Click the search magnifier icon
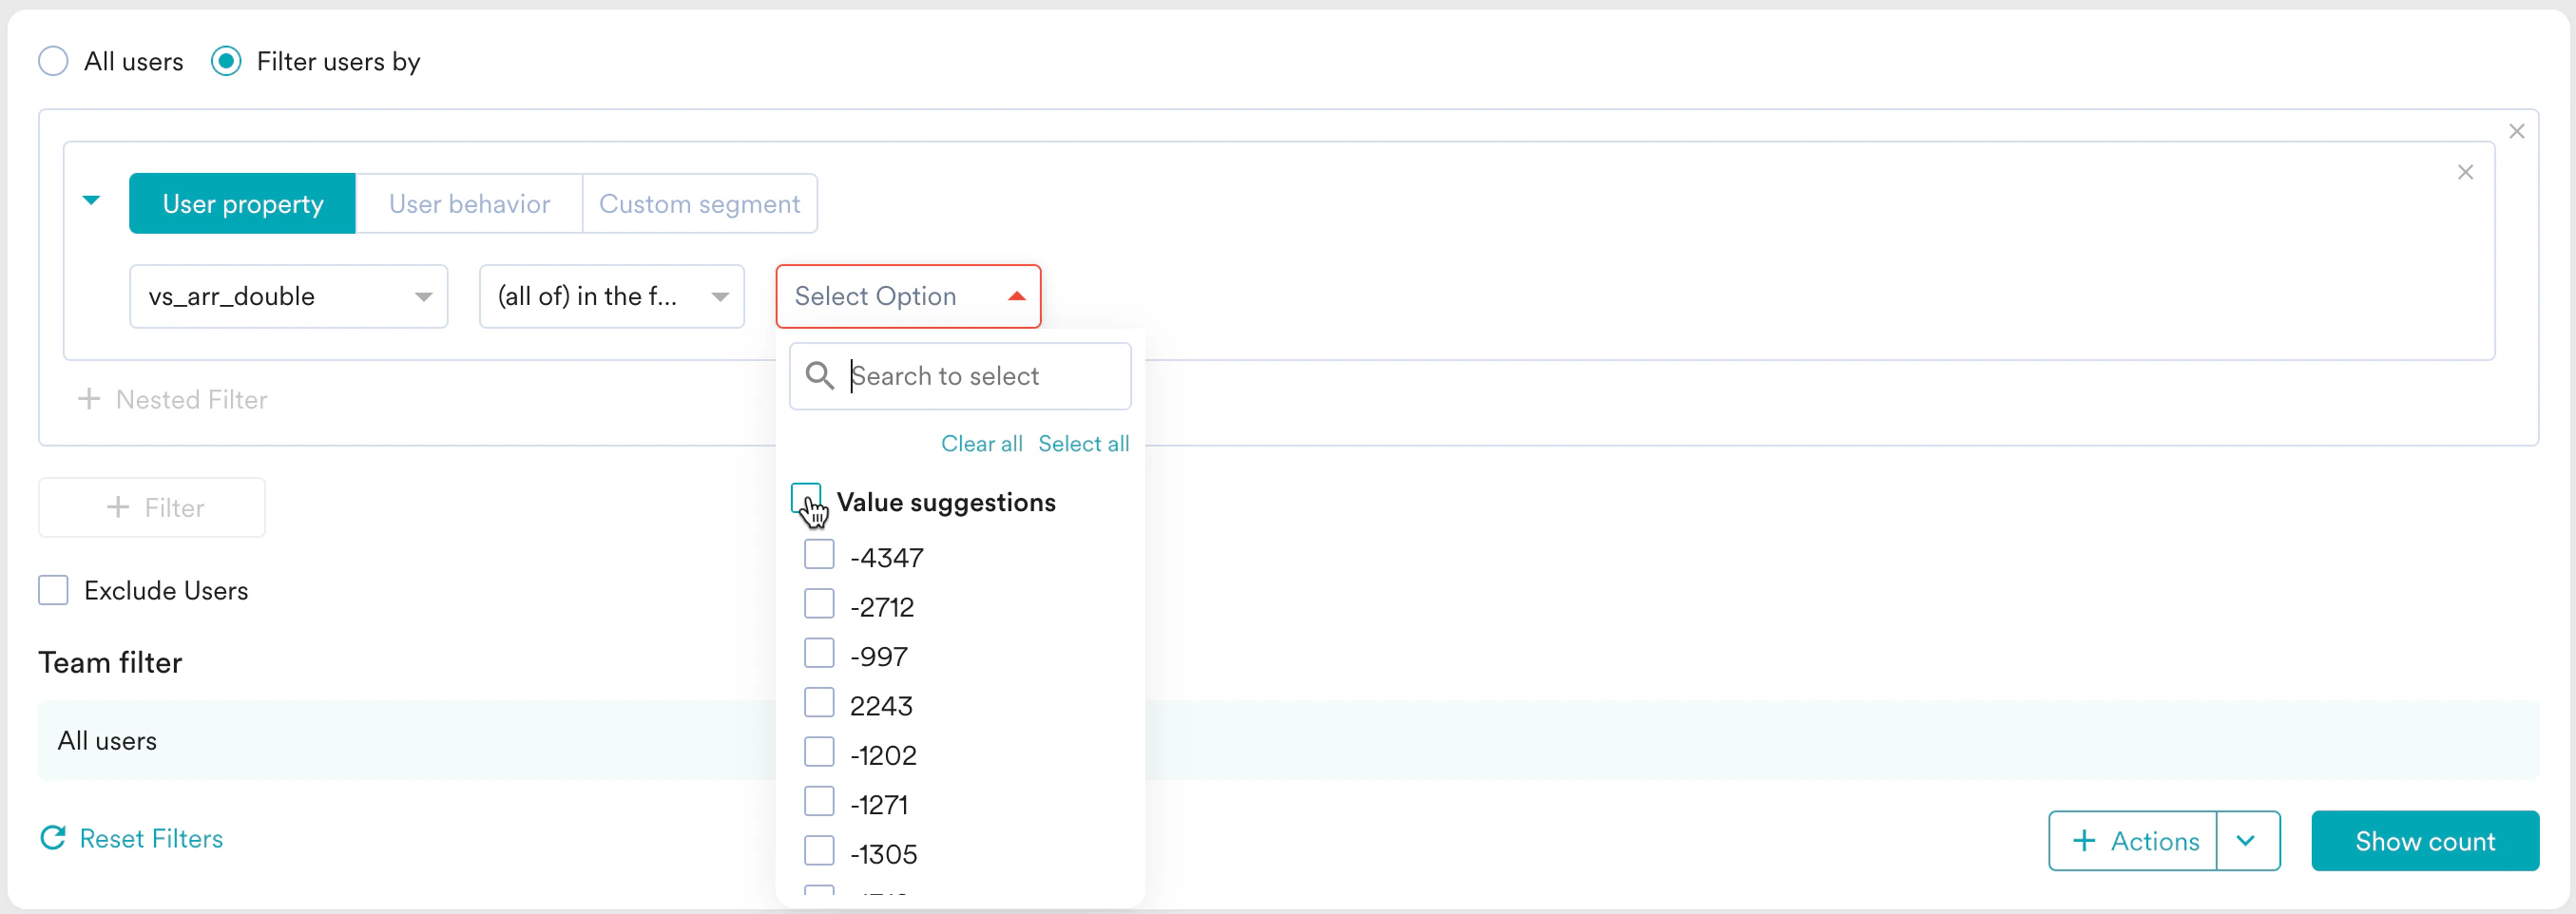This screenshot has width=2576, height=914. (x=820, y=375)
